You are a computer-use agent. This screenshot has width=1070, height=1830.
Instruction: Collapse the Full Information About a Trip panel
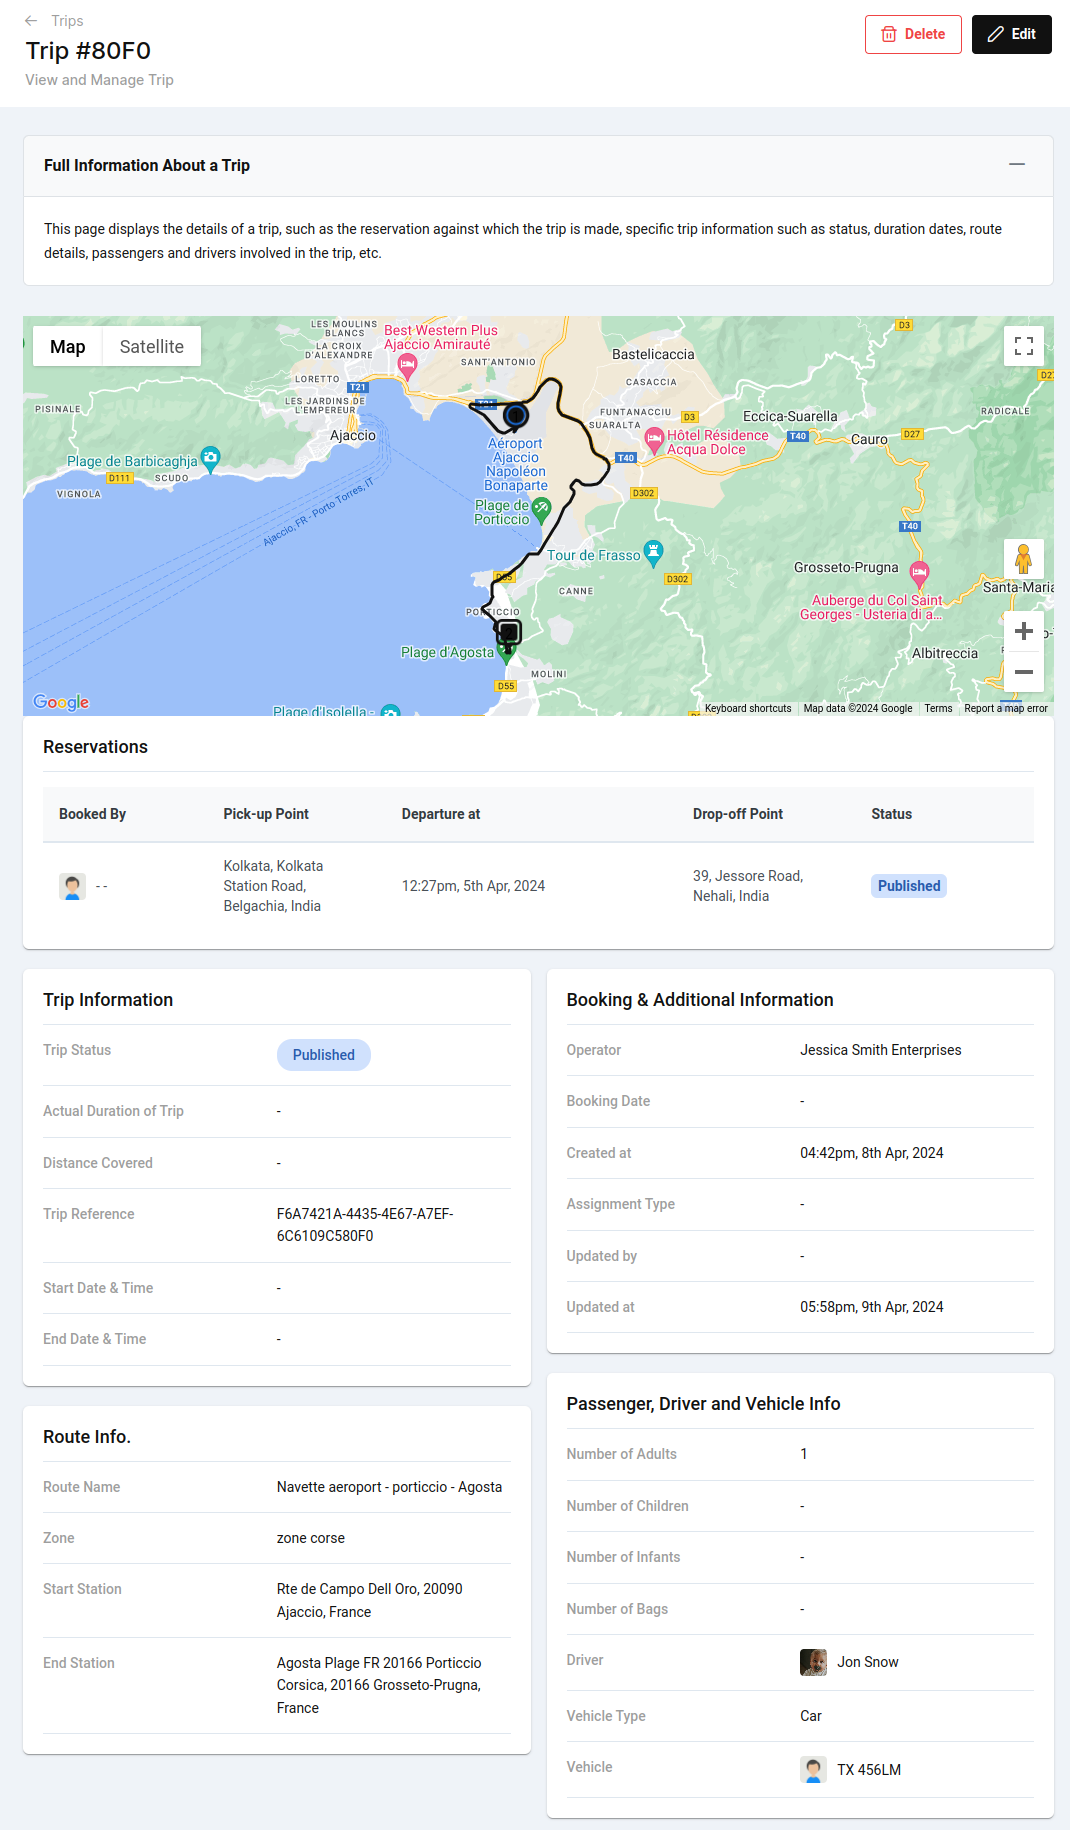pyautogui.click(x=1017, y=165)
